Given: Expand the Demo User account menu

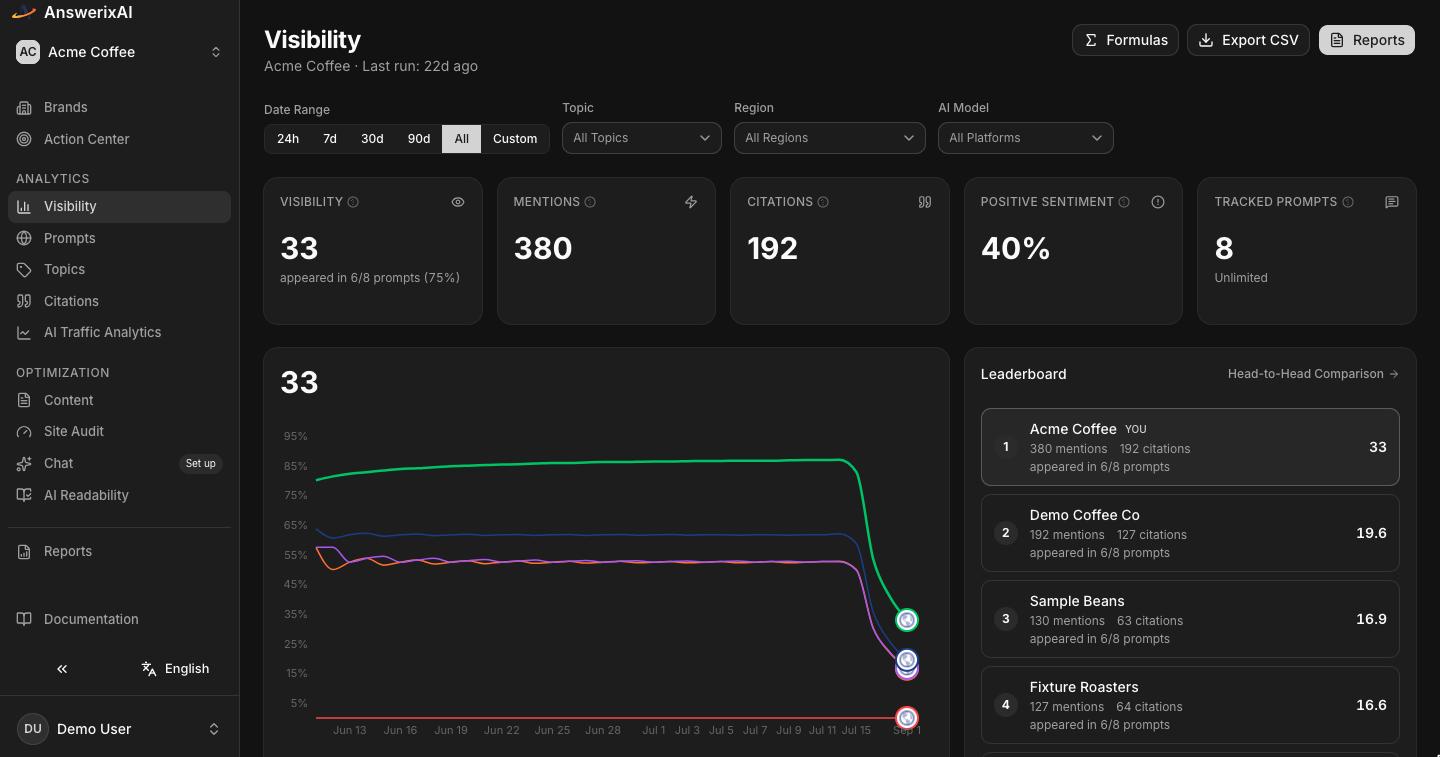Looking at the screenshot, I should pyautogui.click(x=119, y=729).
